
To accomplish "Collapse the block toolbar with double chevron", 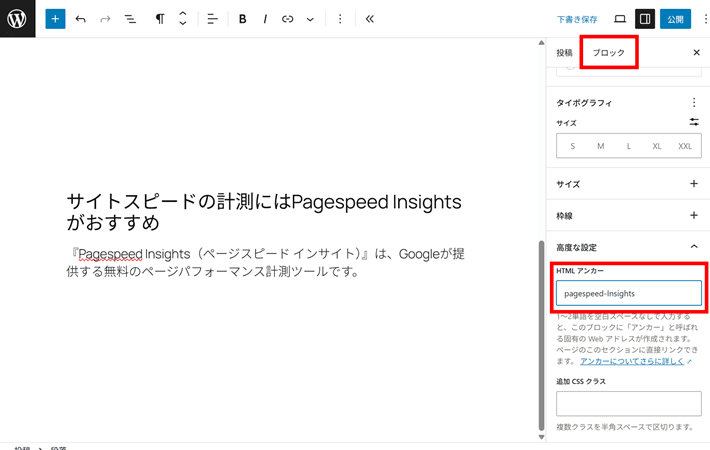I will [369, 19].
